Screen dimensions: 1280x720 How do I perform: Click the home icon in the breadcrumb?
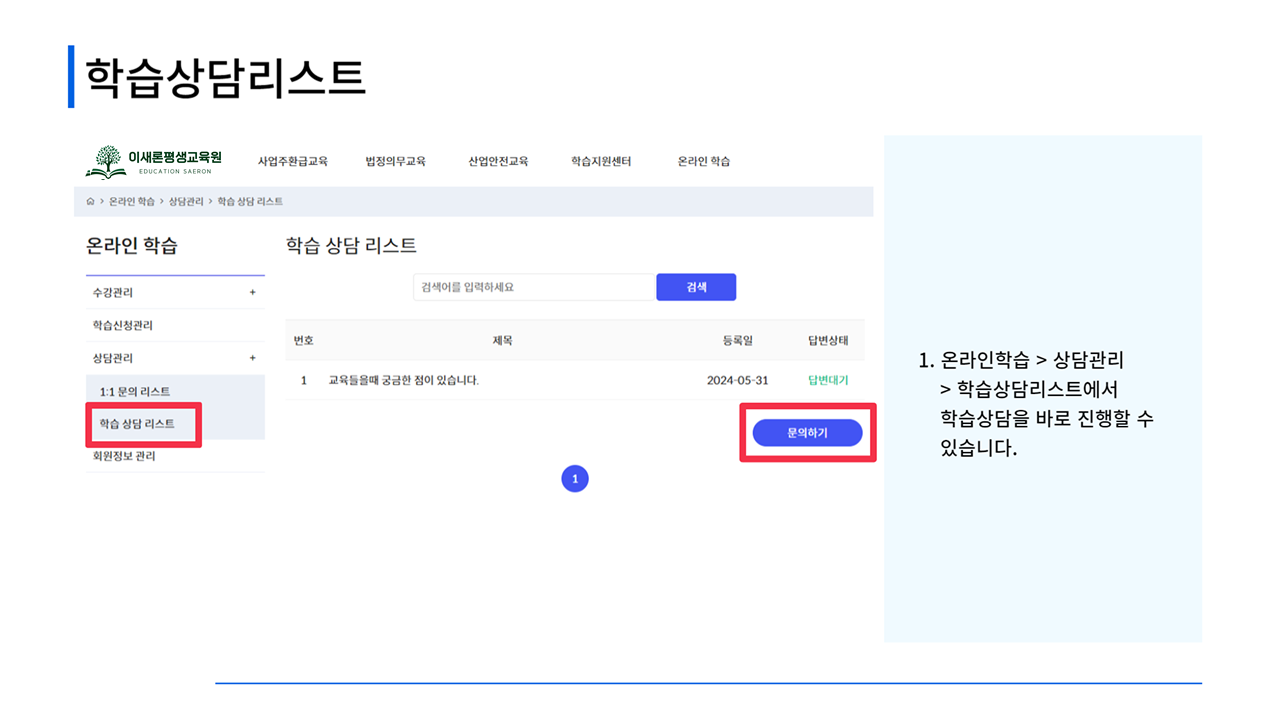[90, 202]
